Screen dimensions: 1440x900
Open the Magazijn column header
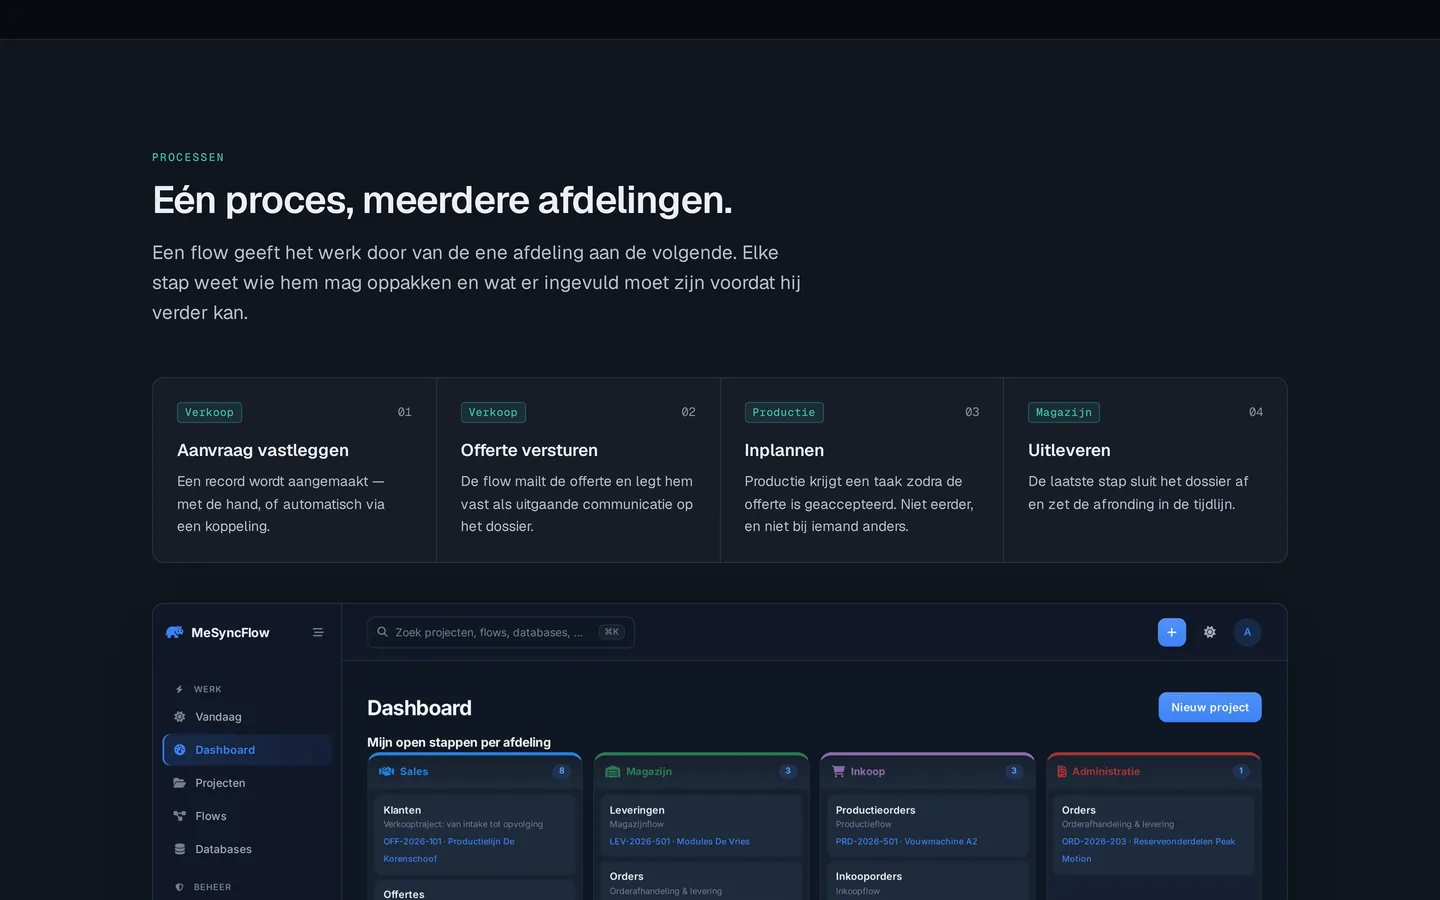(701, 771)
